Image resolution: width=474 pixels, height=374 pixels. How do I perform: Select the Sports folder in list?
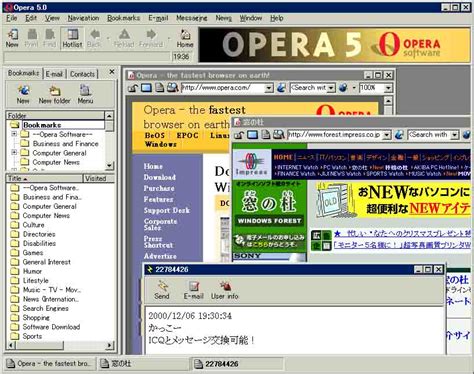pyautogui.click(x=32, y=336)
